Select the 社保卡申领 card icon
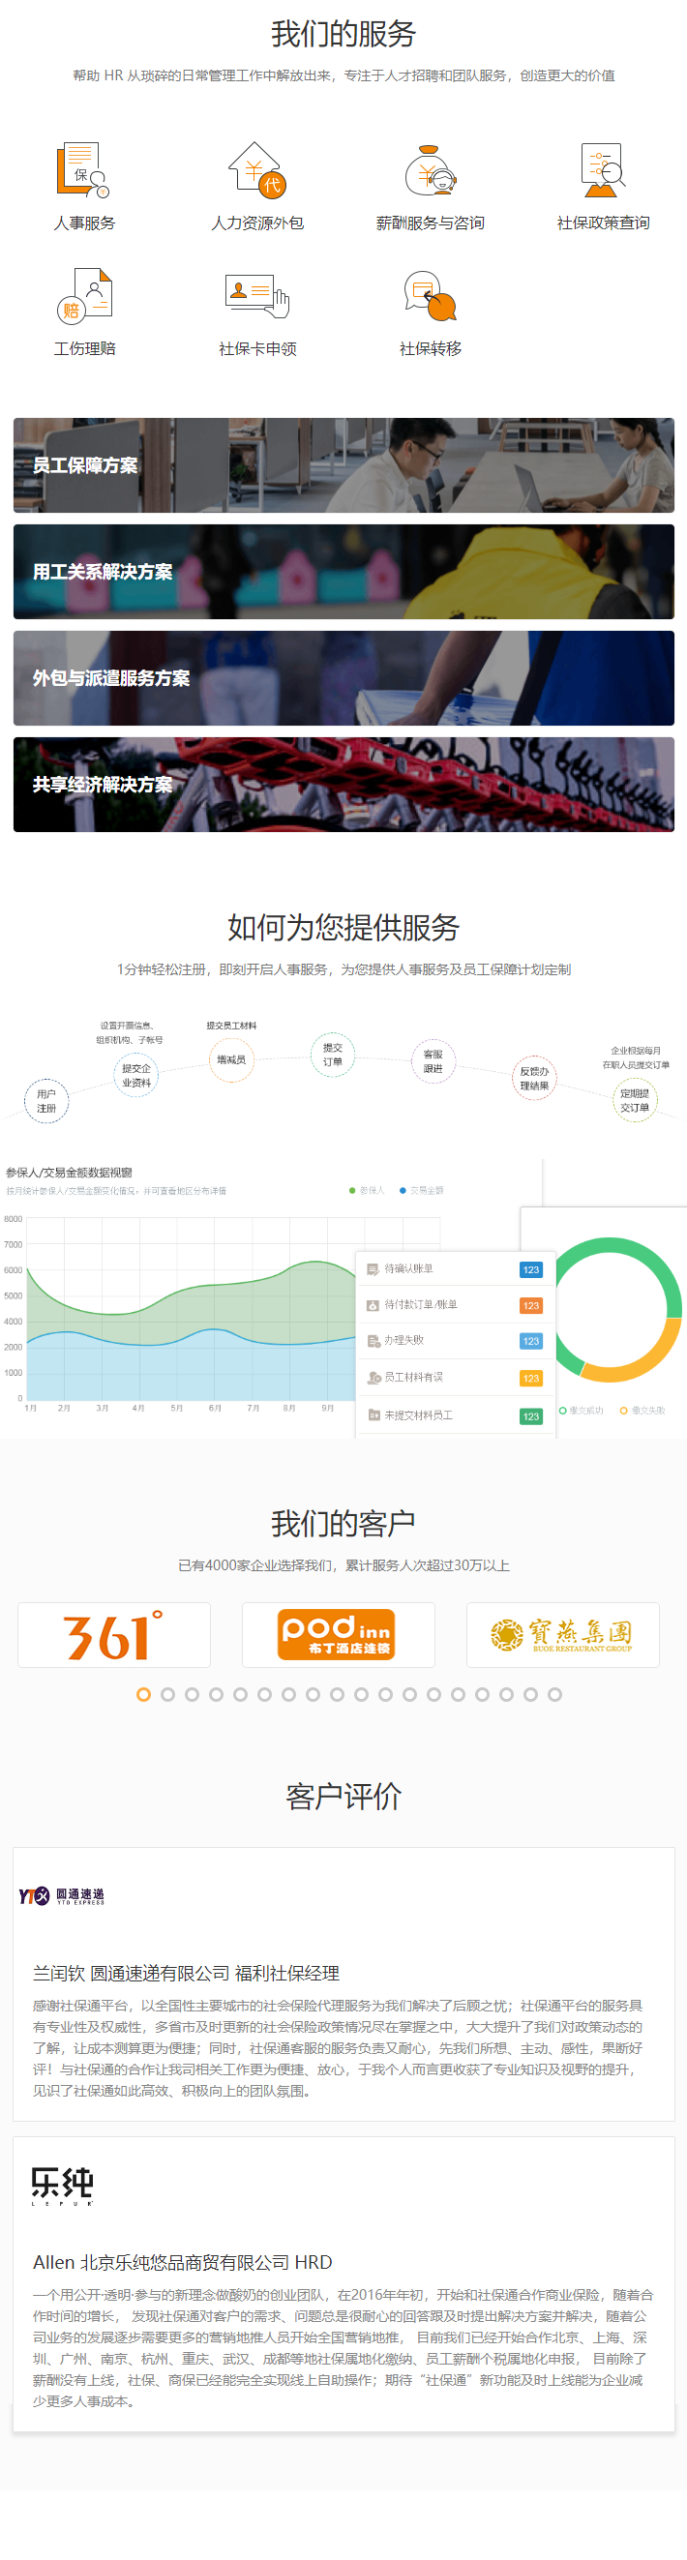The image size is (687, 2560). coord(257,295)
